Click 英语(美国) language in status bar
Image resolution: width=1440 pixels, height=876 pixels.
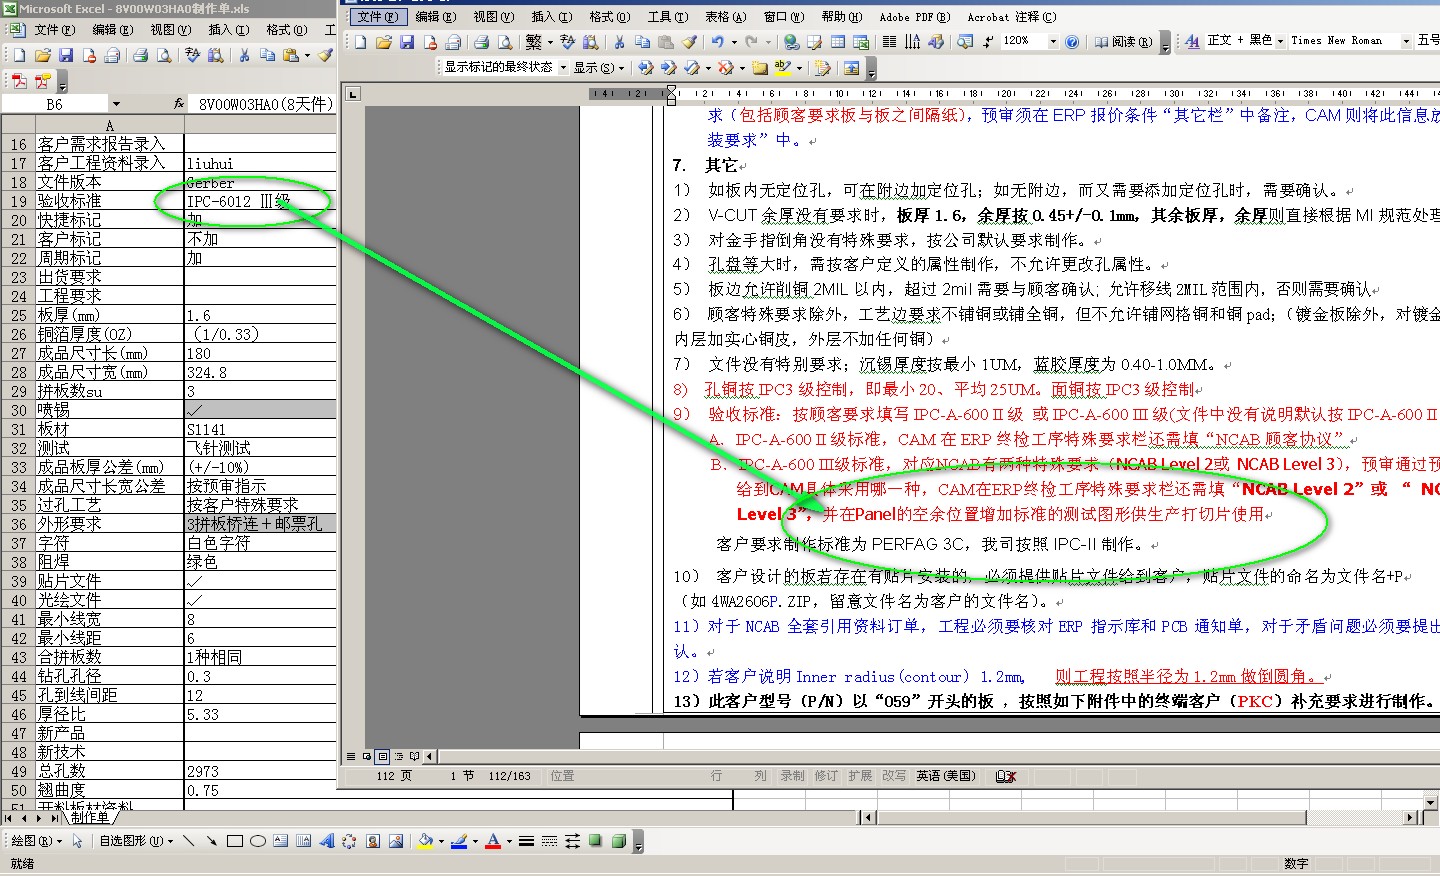(945, 776)
